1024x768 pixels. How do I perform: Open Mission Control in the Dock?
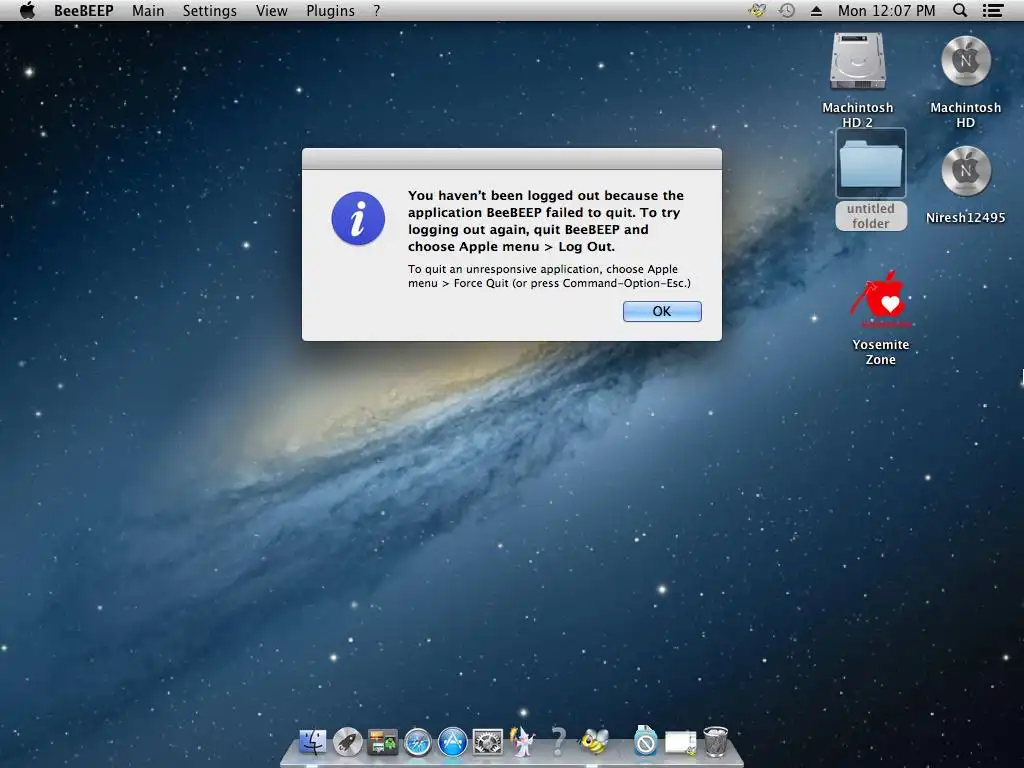pos(383,743)
